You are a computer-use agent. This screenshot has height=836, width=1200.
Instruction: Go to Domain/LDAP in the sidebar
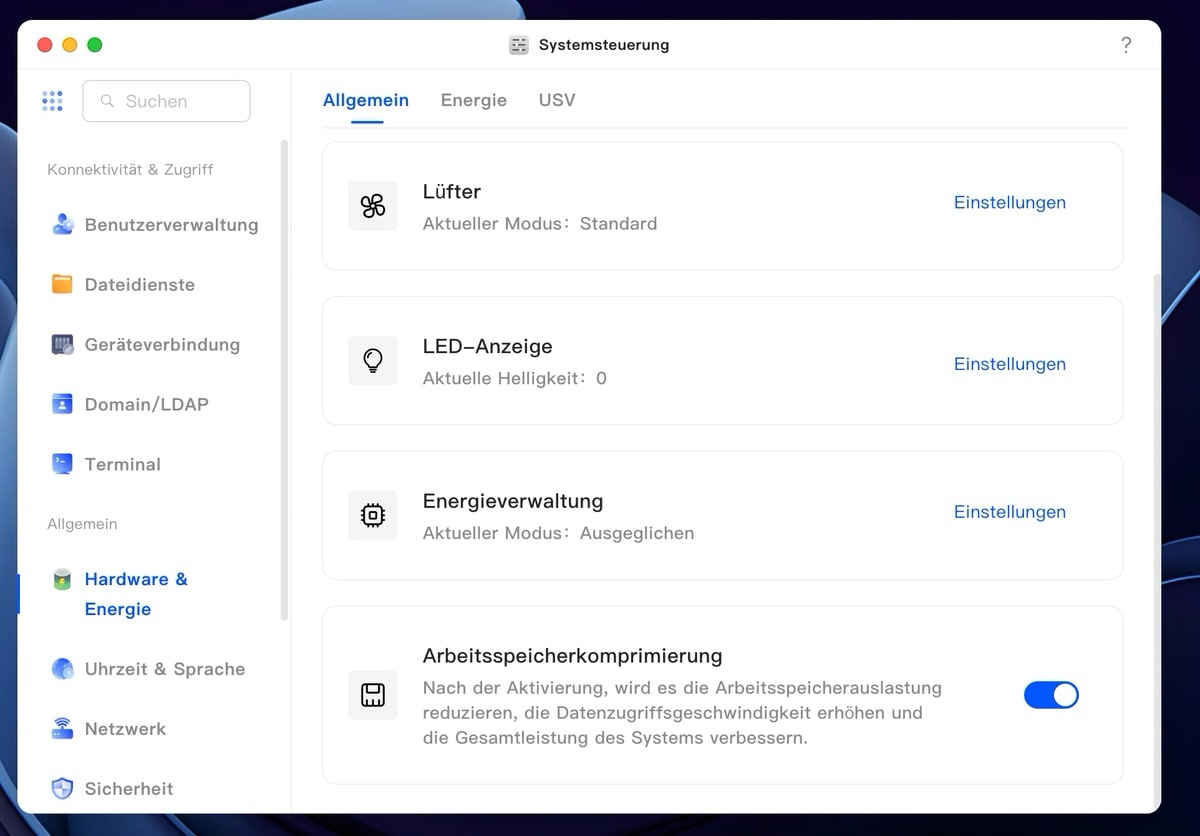(146, 405)
